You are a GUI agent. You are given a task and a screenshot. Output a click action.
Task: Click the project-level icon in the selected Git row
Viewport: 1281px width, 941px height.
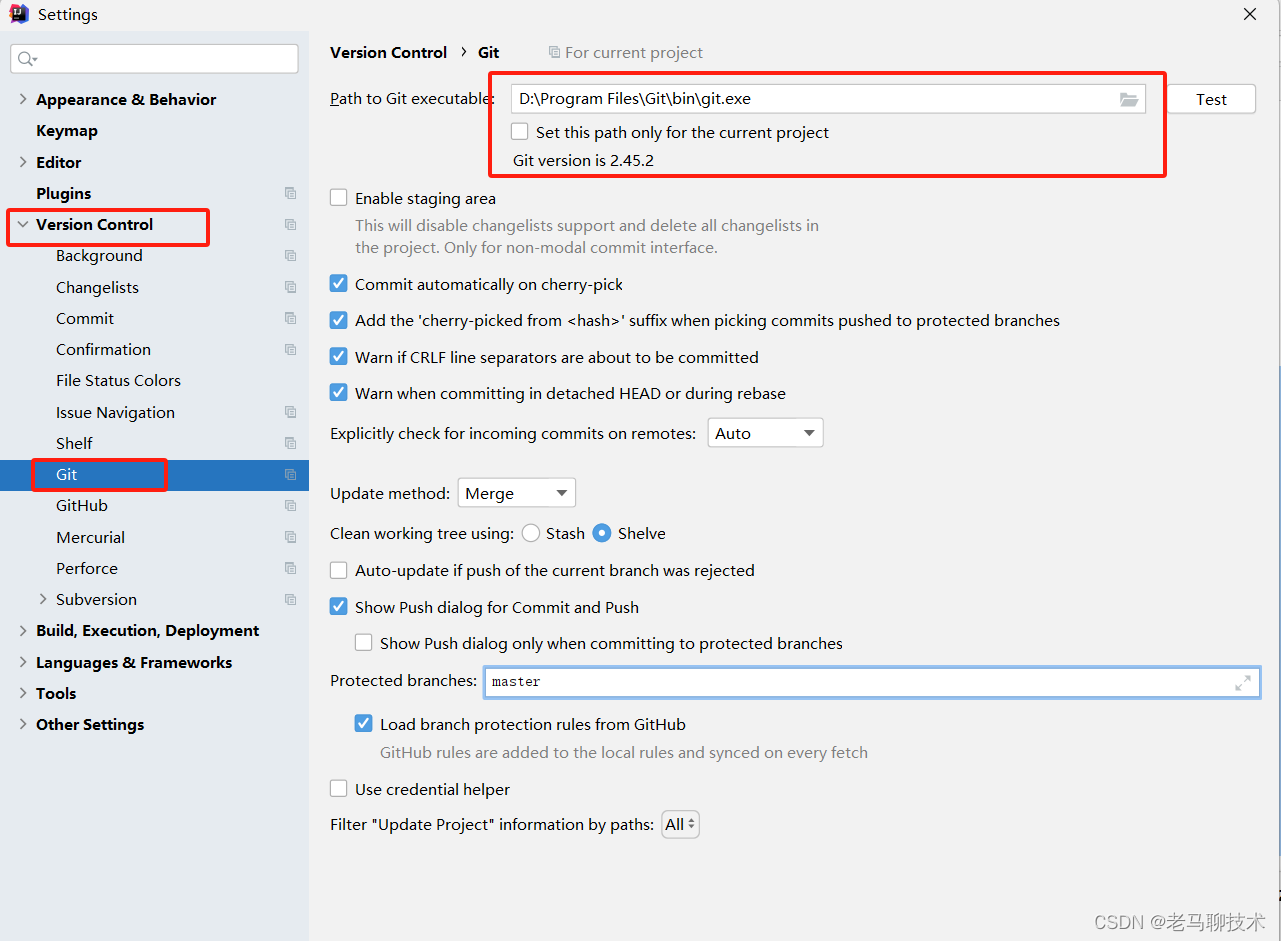click(x=290, y=474)
